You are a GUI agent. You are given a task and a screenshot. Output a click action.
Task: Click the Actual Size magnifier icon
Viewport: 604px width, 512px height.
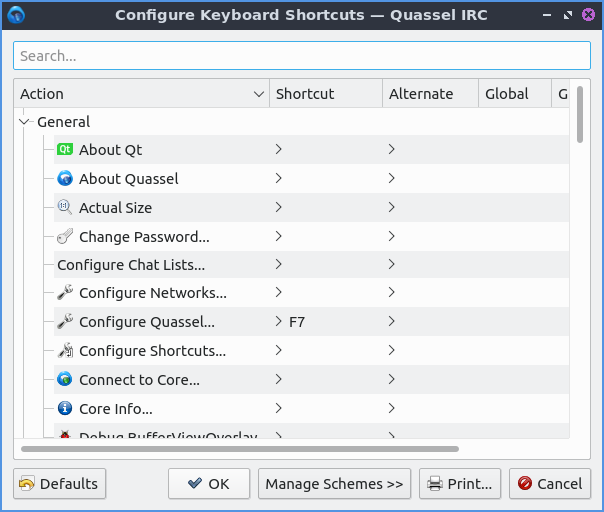click(x=65, y=208)
